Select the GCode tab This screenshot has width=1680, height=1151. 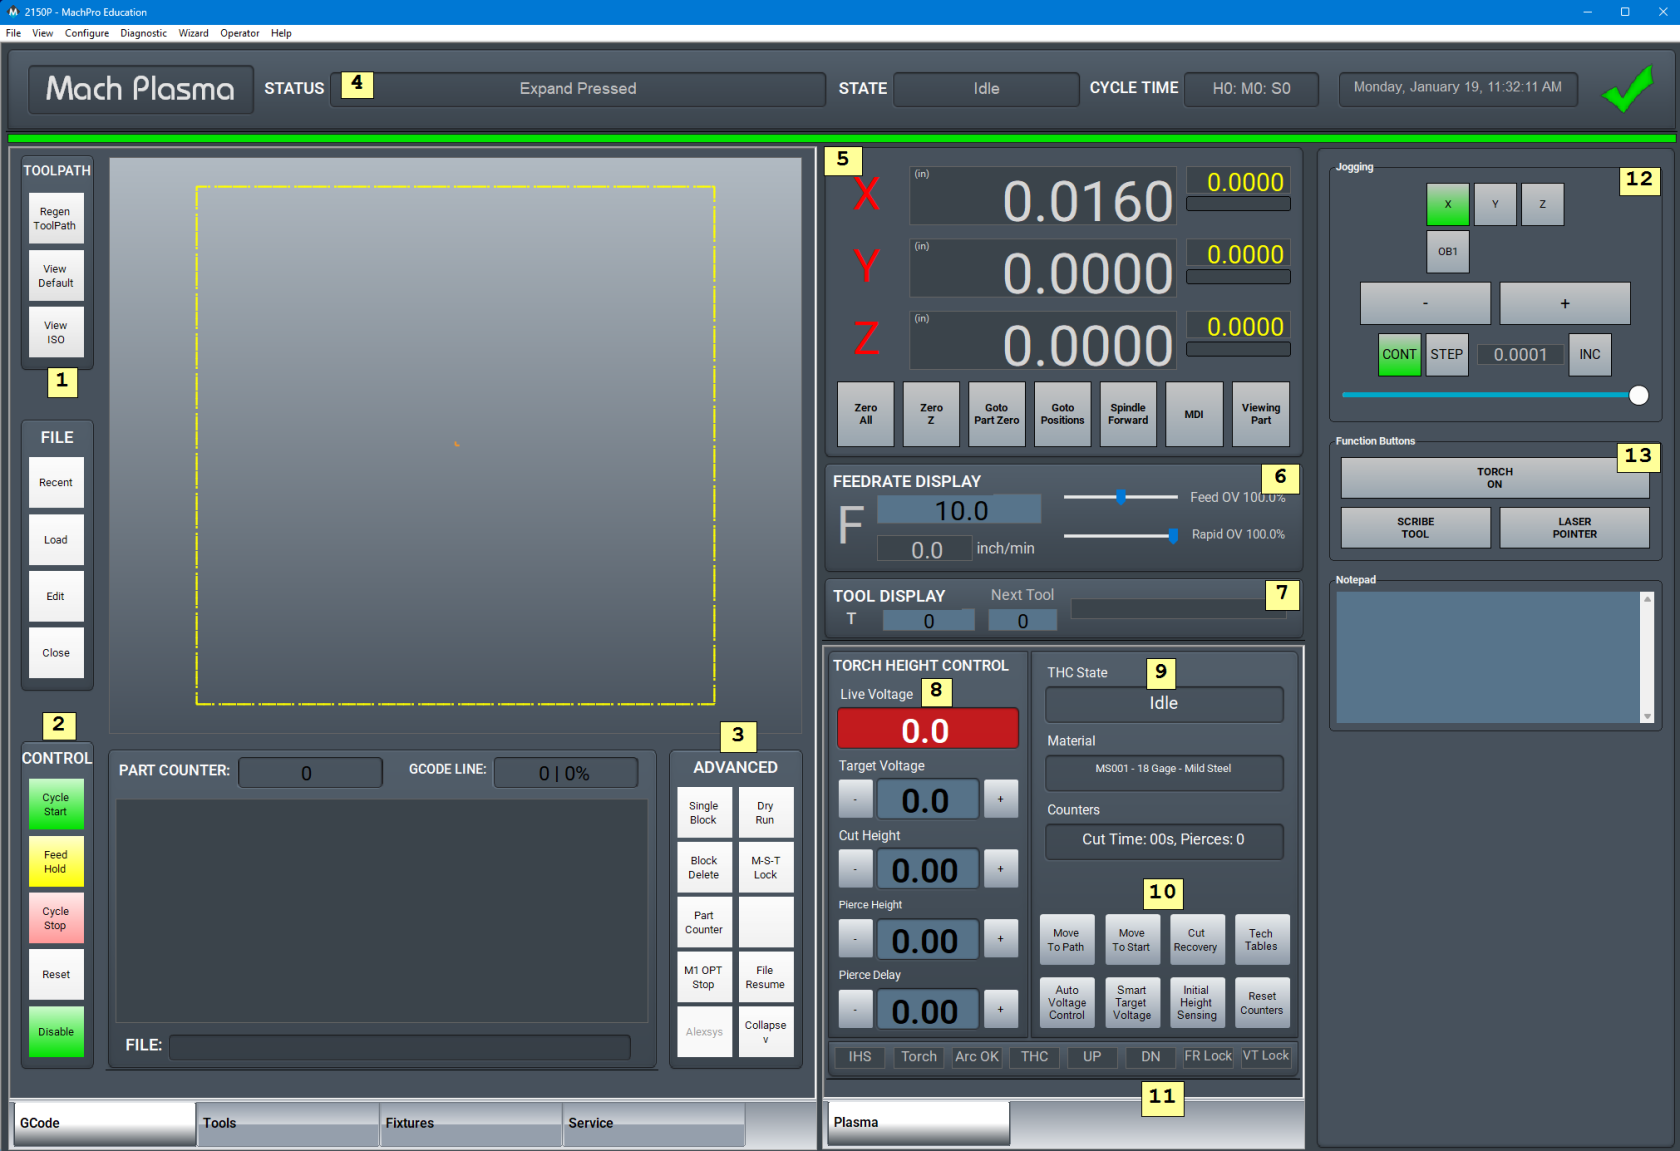click(104, 1124)
